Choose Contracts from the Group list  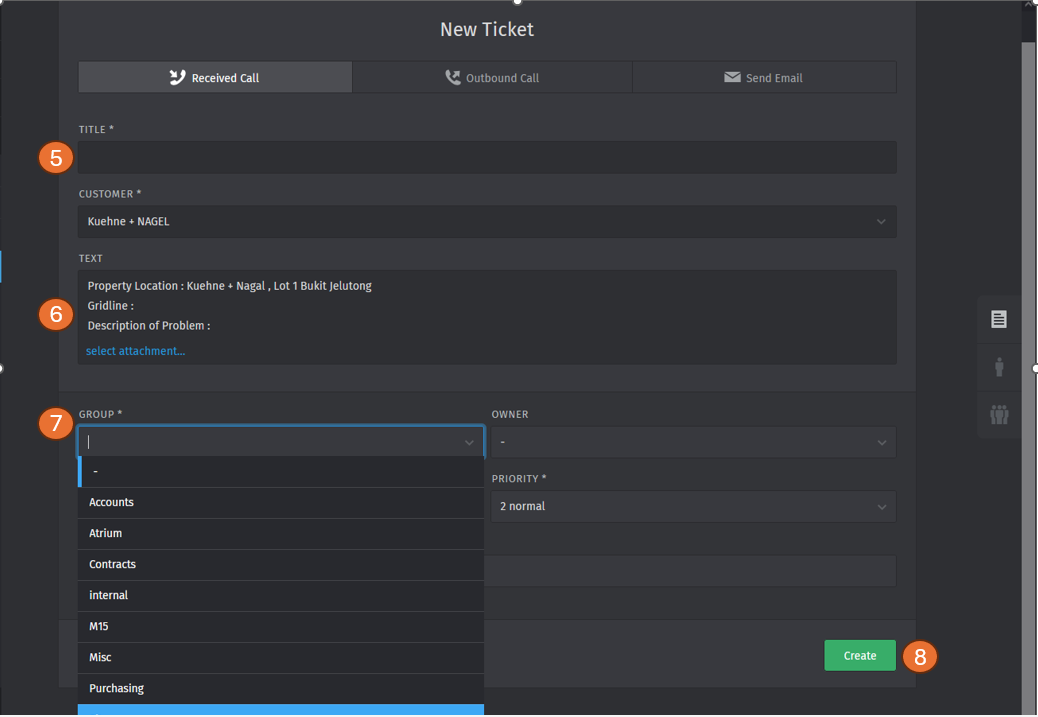(x=280, y=565)
